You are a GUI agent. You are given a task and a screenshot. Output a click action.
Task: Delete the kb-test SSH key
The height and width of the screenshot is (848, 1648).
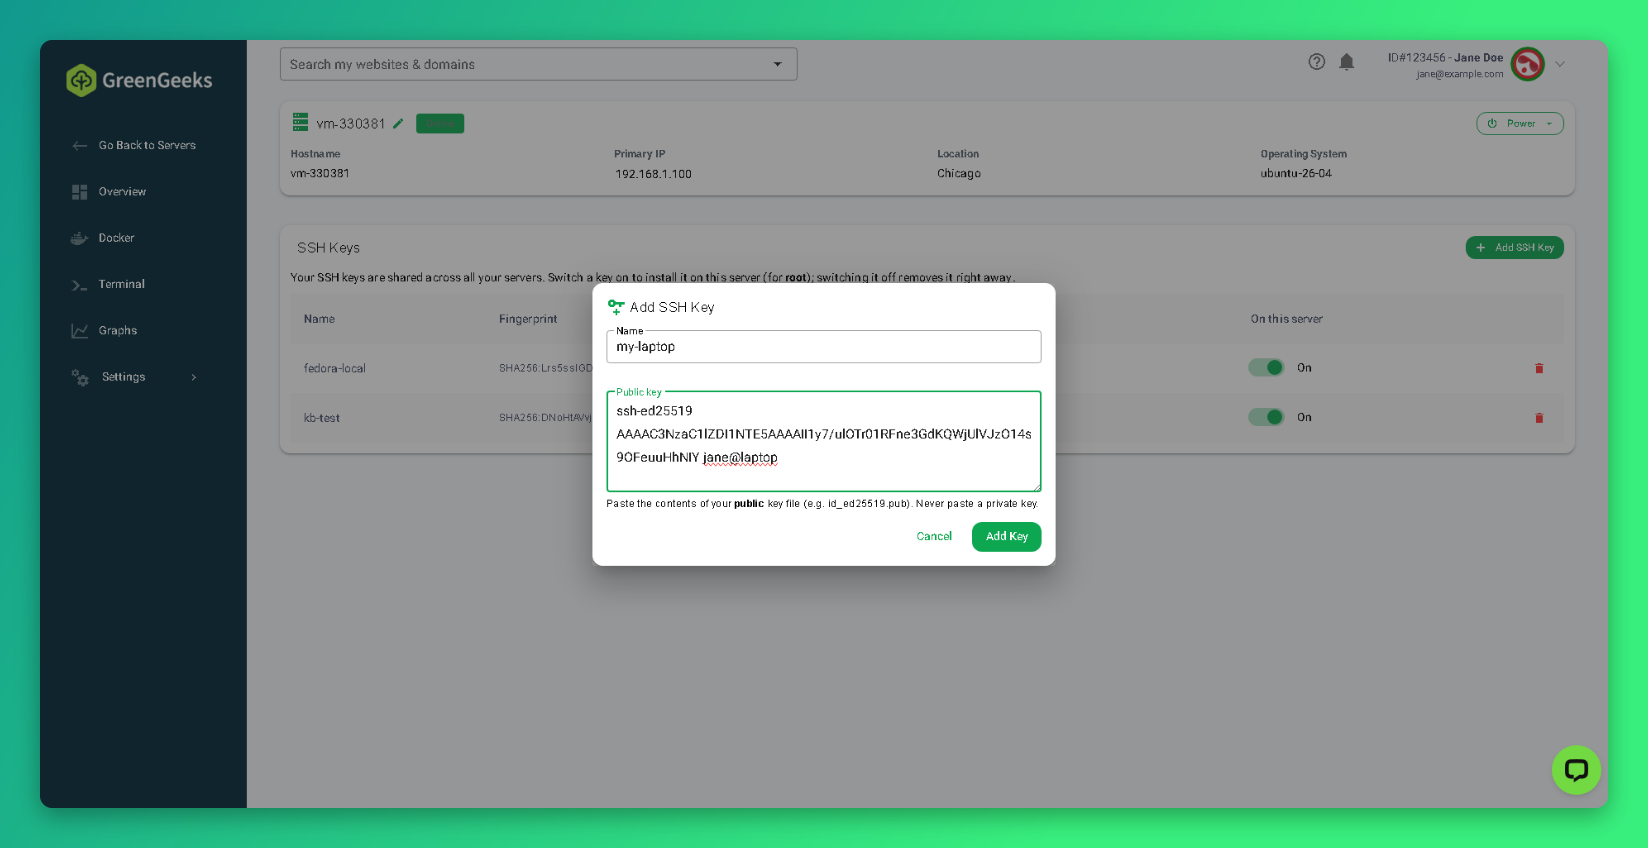1539,418
